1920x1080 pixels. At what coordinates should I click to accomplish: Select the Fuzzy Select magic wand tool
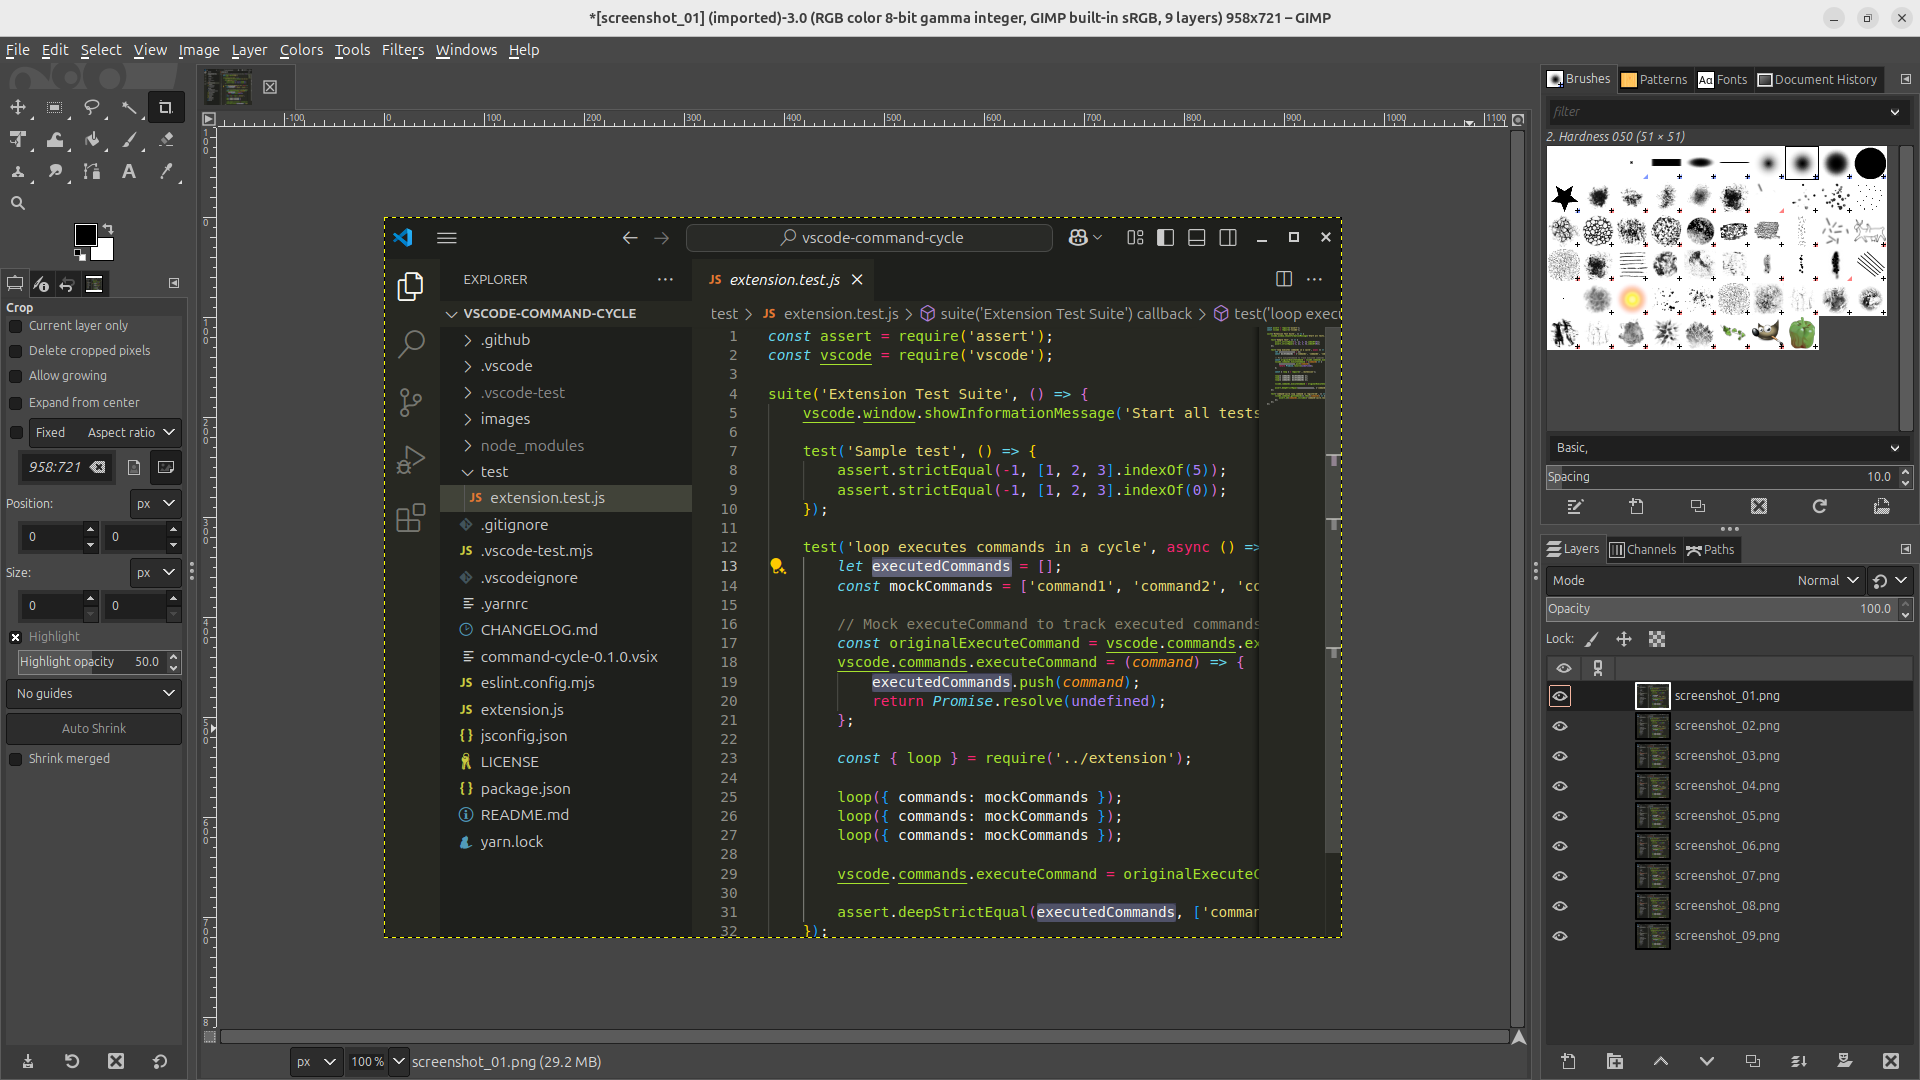coord(129,107)
